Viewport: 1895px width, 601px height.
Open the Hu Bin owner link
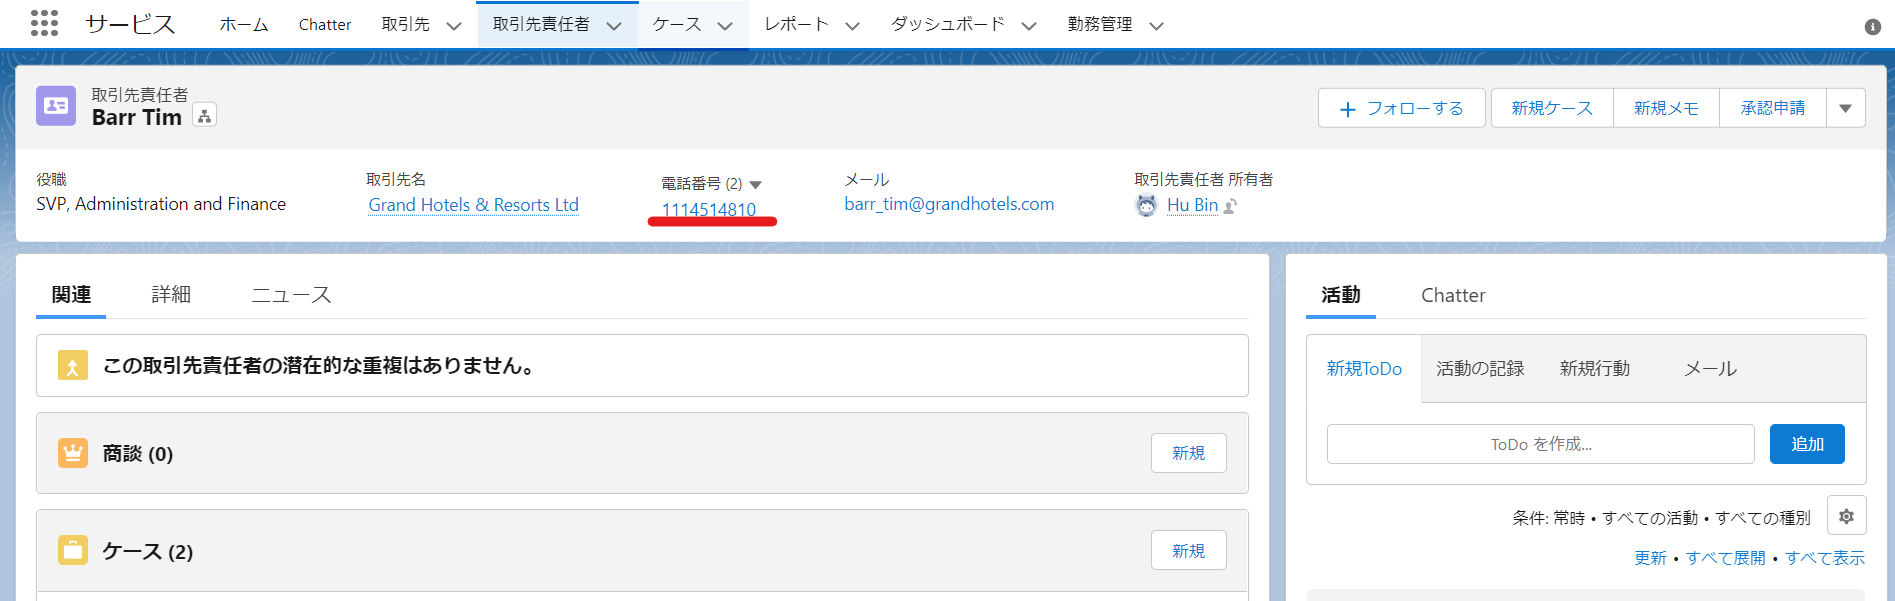click(1192, 205)
